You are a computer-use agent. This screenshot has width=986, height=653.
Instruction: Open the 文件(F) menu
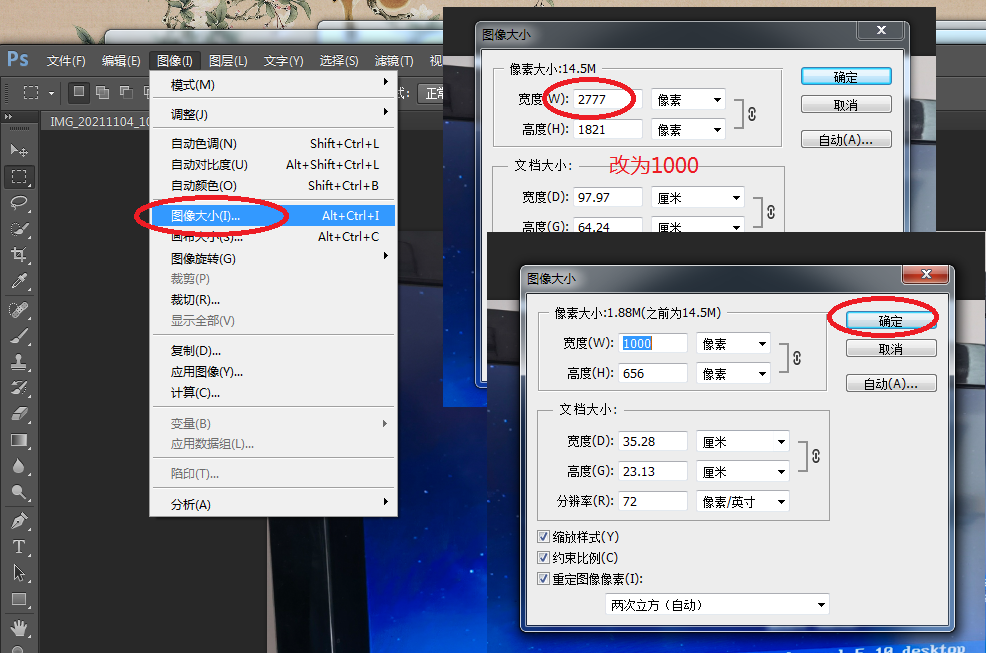(x=66, y=60)
